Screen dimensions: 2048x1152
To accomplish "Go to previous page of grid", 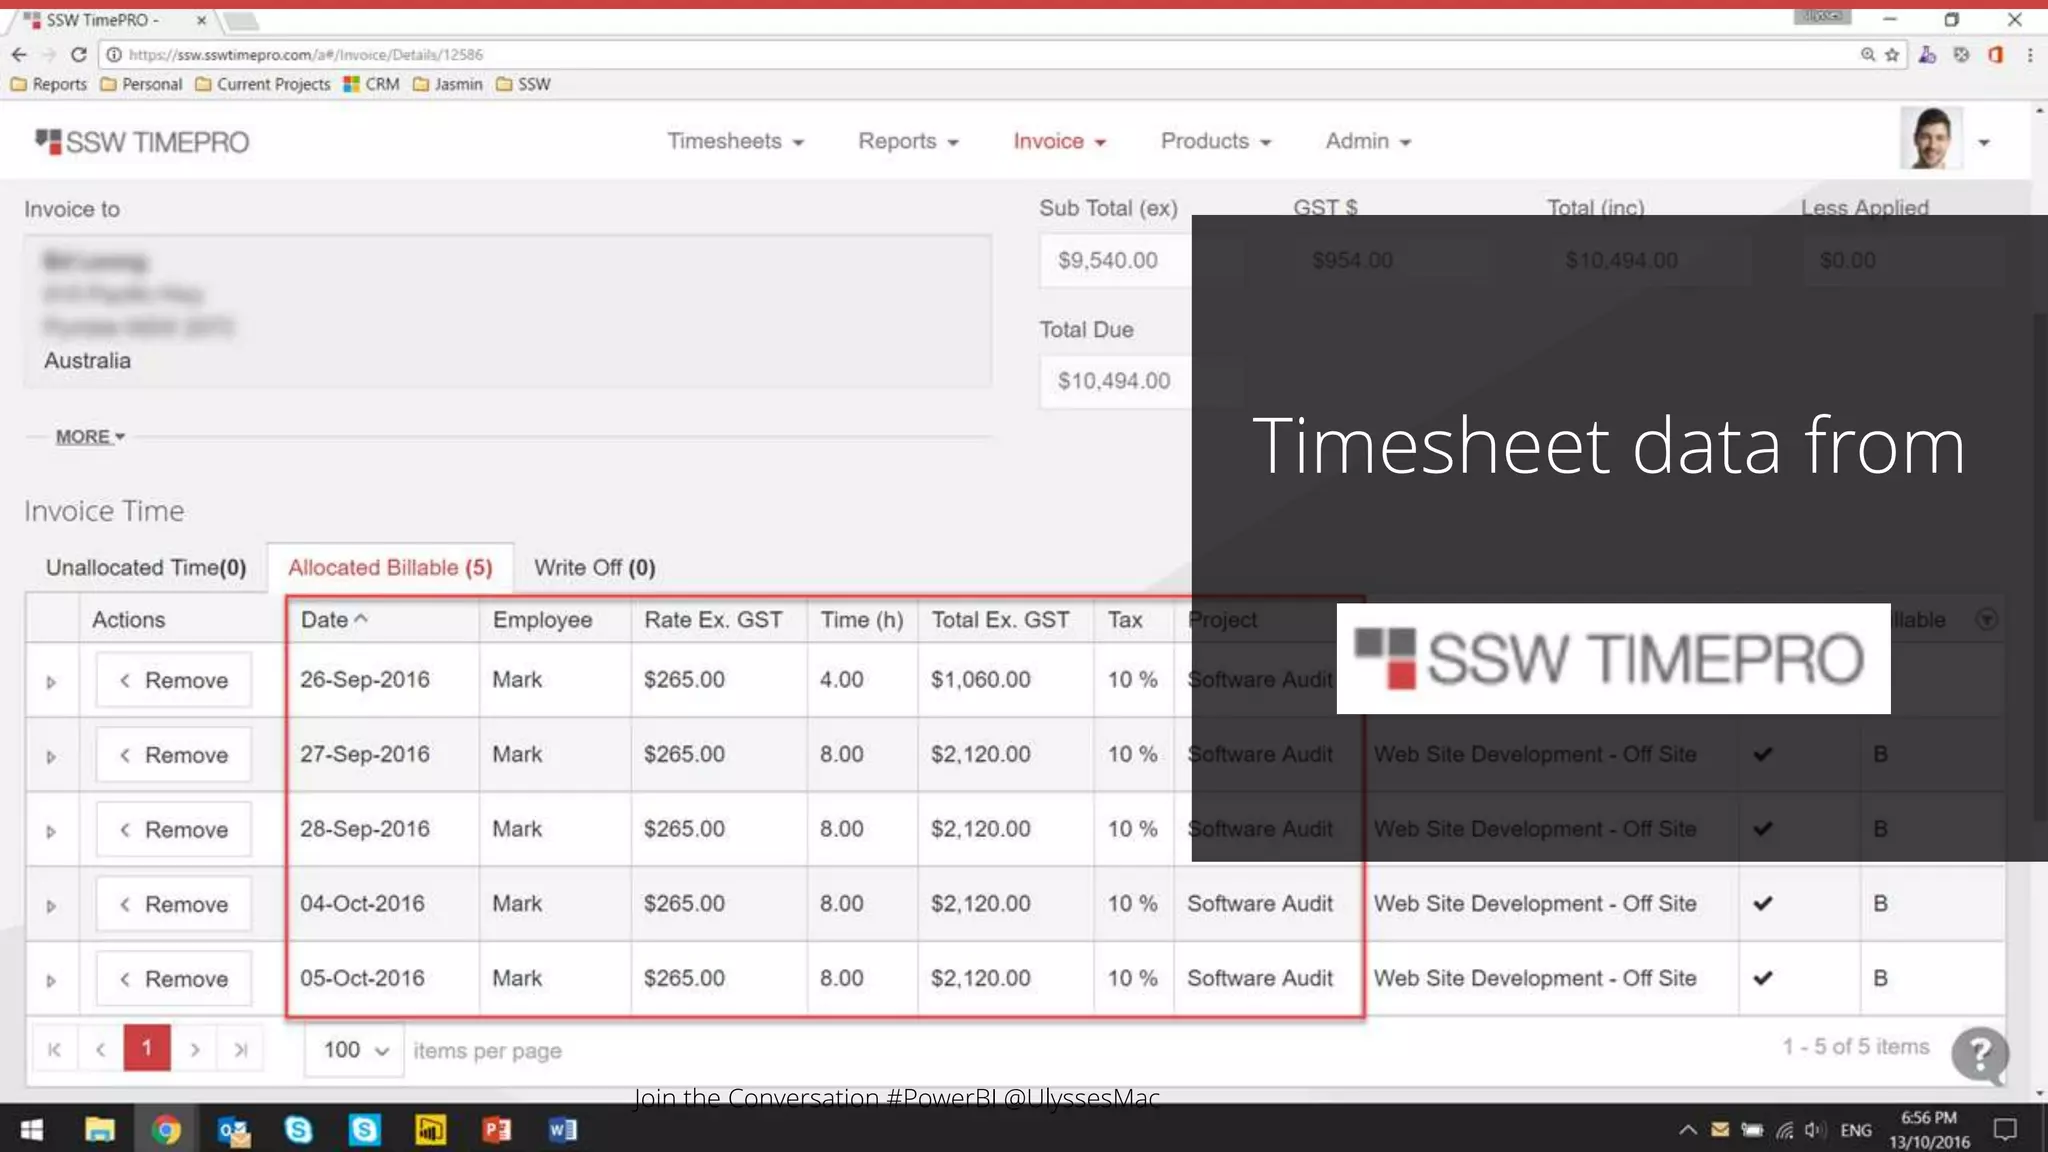I will [100, 1049].
